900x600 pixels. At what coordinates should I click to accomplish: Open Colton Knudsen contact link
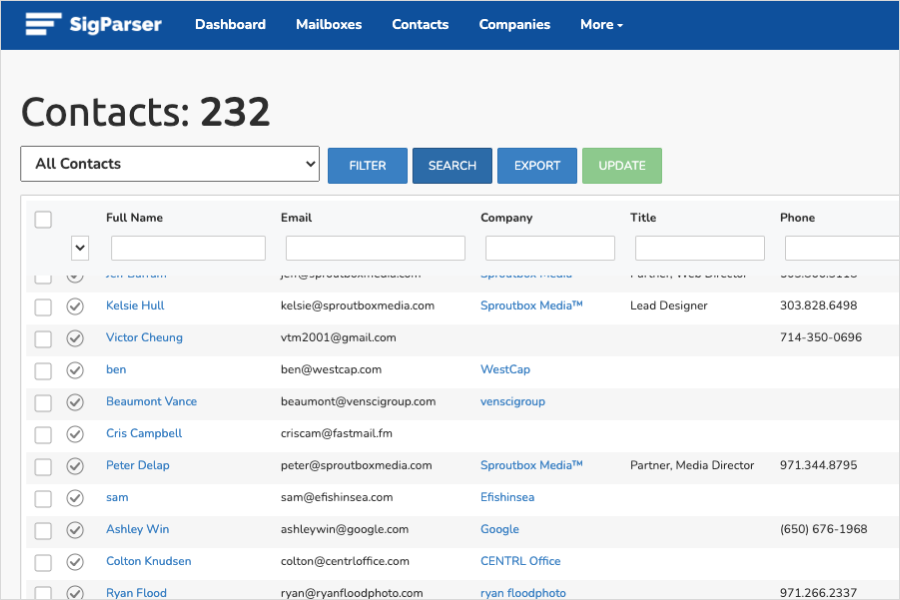pos(149,561)
